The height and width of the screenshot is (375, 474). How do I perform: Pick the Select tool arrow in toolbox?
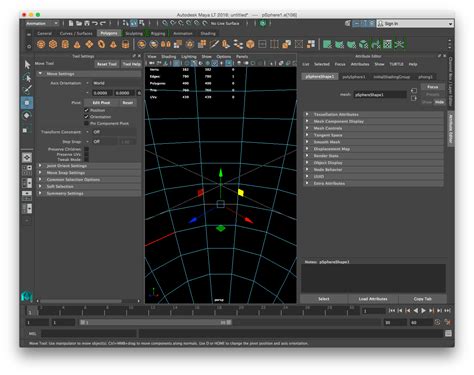click(x=27, y=64)
